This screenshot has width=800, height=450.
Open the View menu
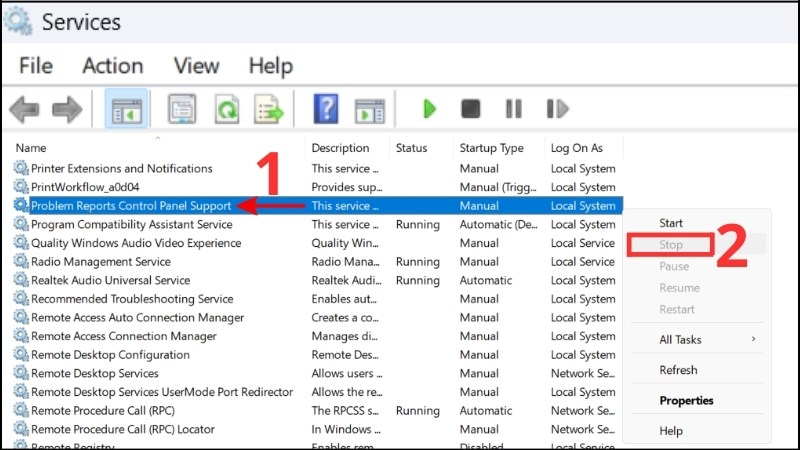click(x=196, y=66)
